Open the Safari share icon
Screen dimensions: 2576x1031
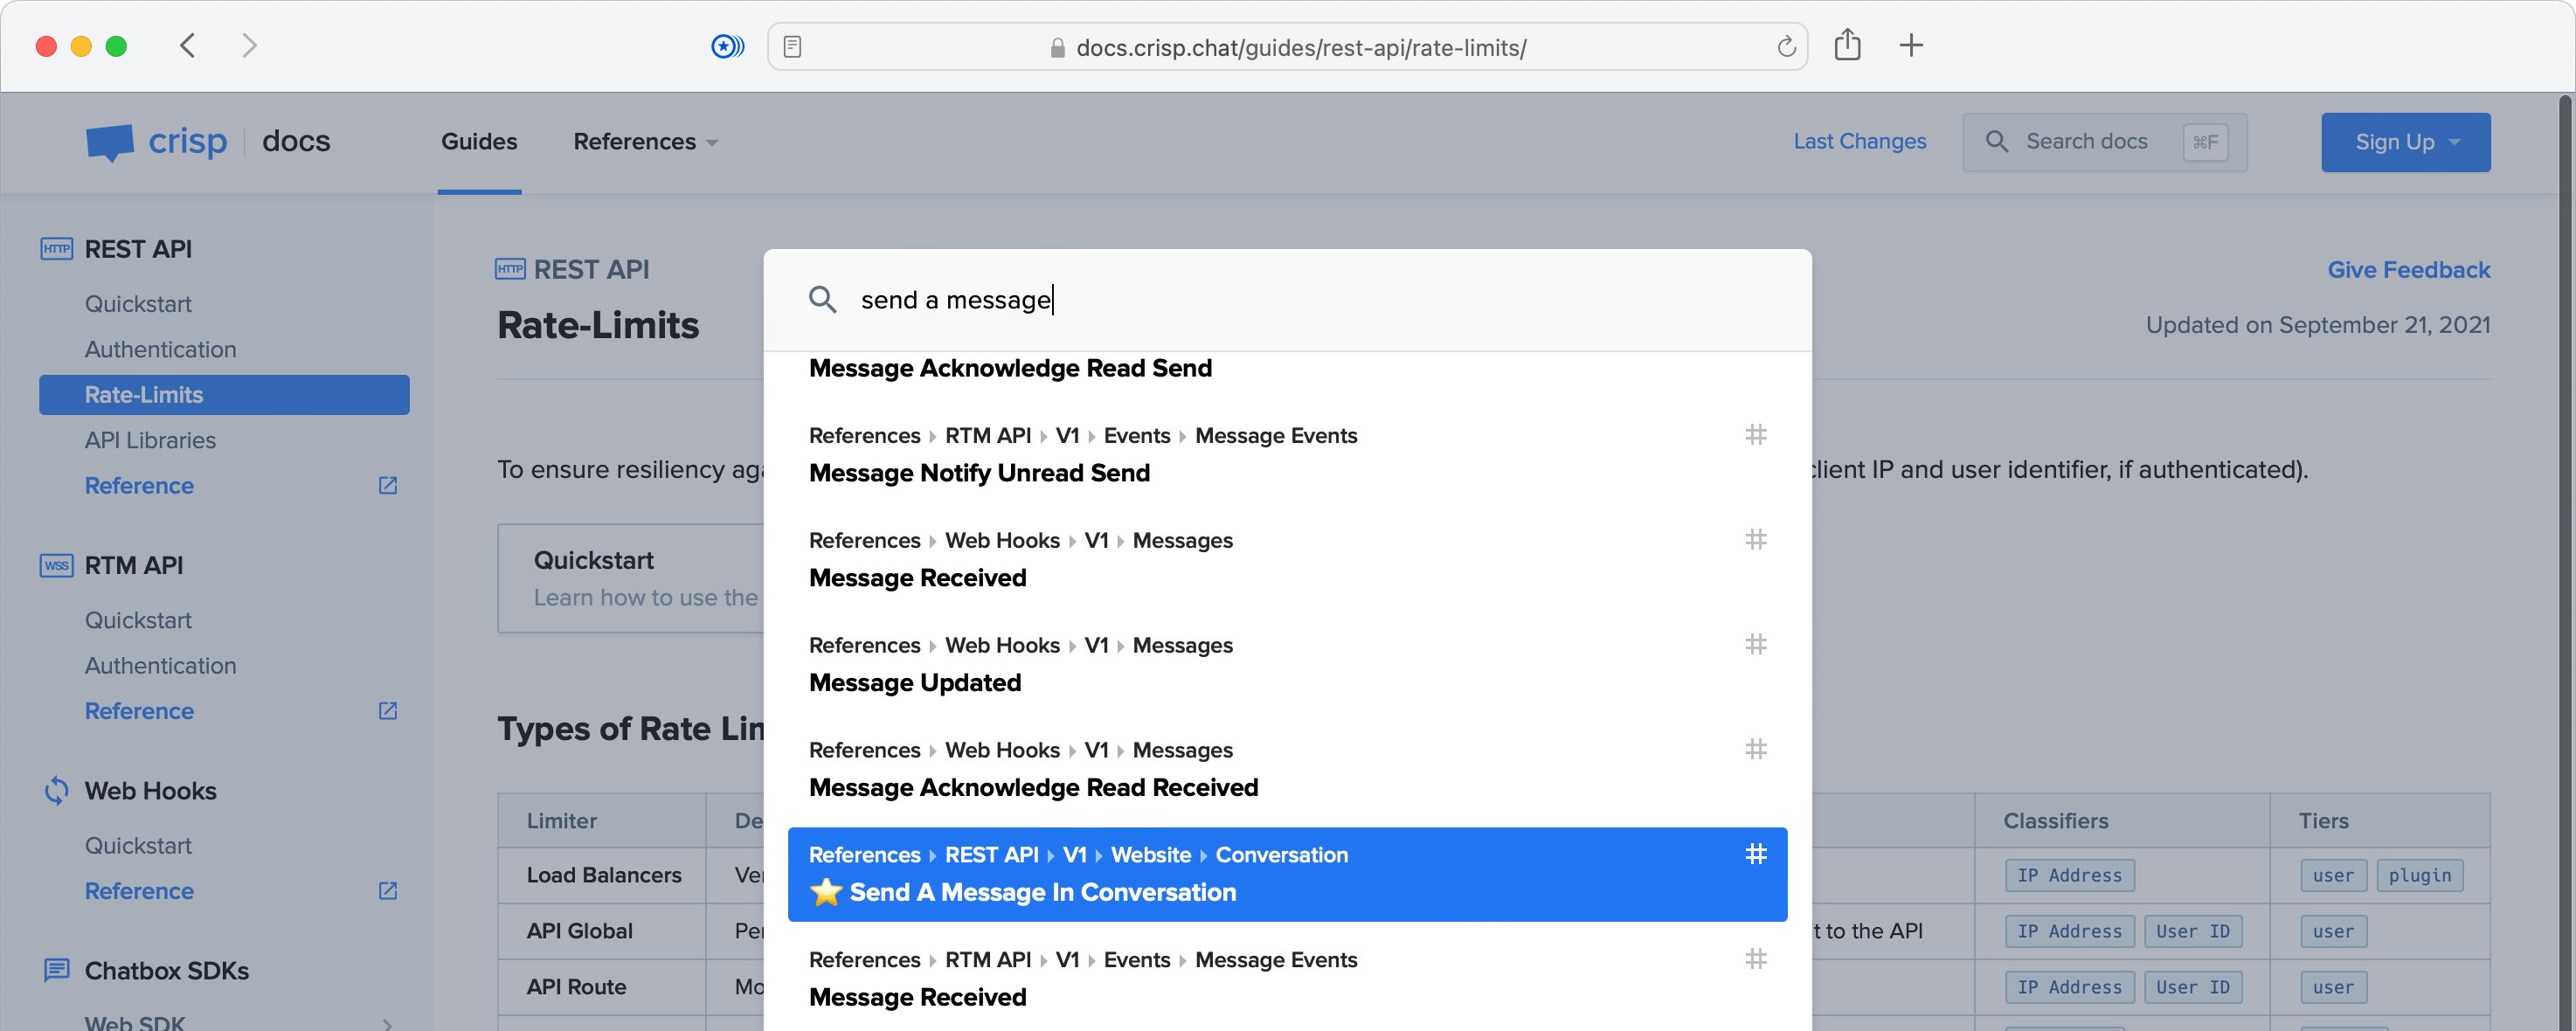tap(1847, 45)
